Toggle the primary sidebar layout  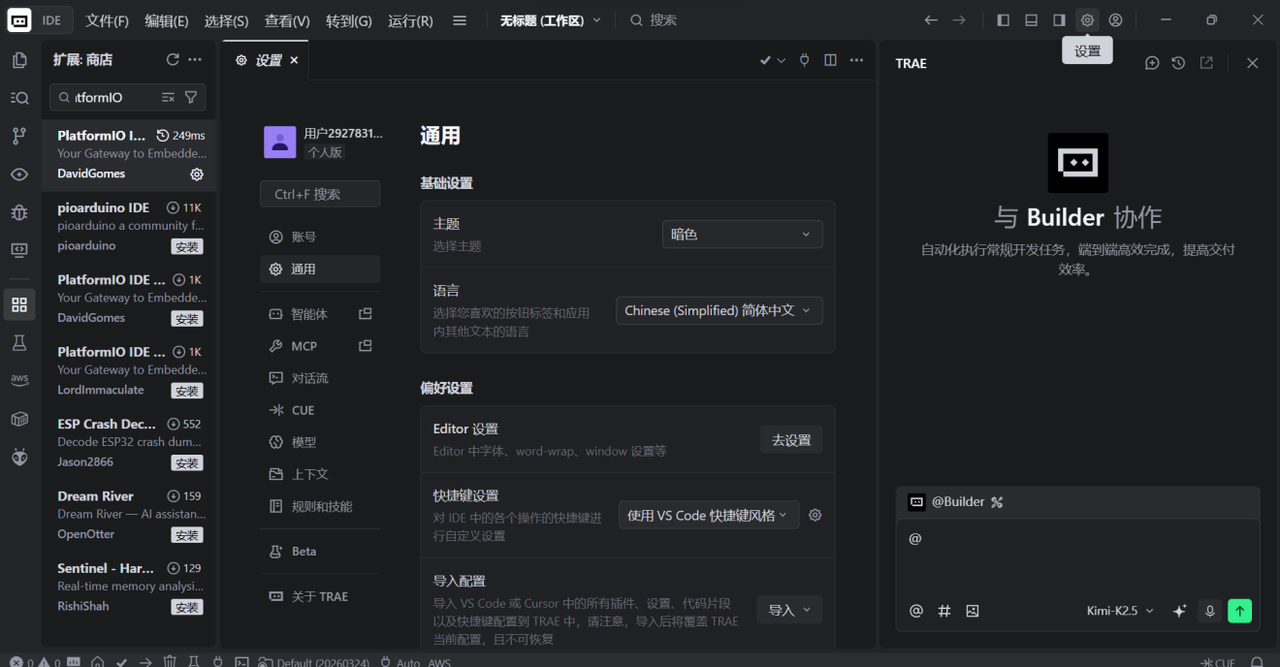pyautogui.click(x=1003, y=20)
